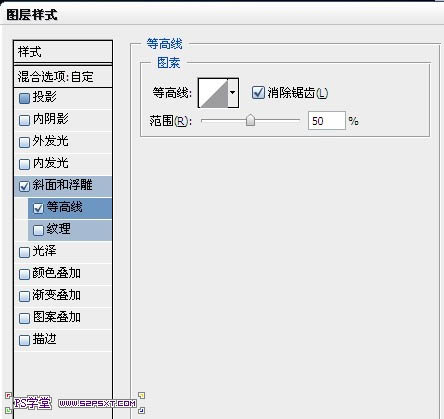Viewport: 444px width, 419px height.
Task: Enable the 纹理 checkbox
Action: tap(38, 230)
